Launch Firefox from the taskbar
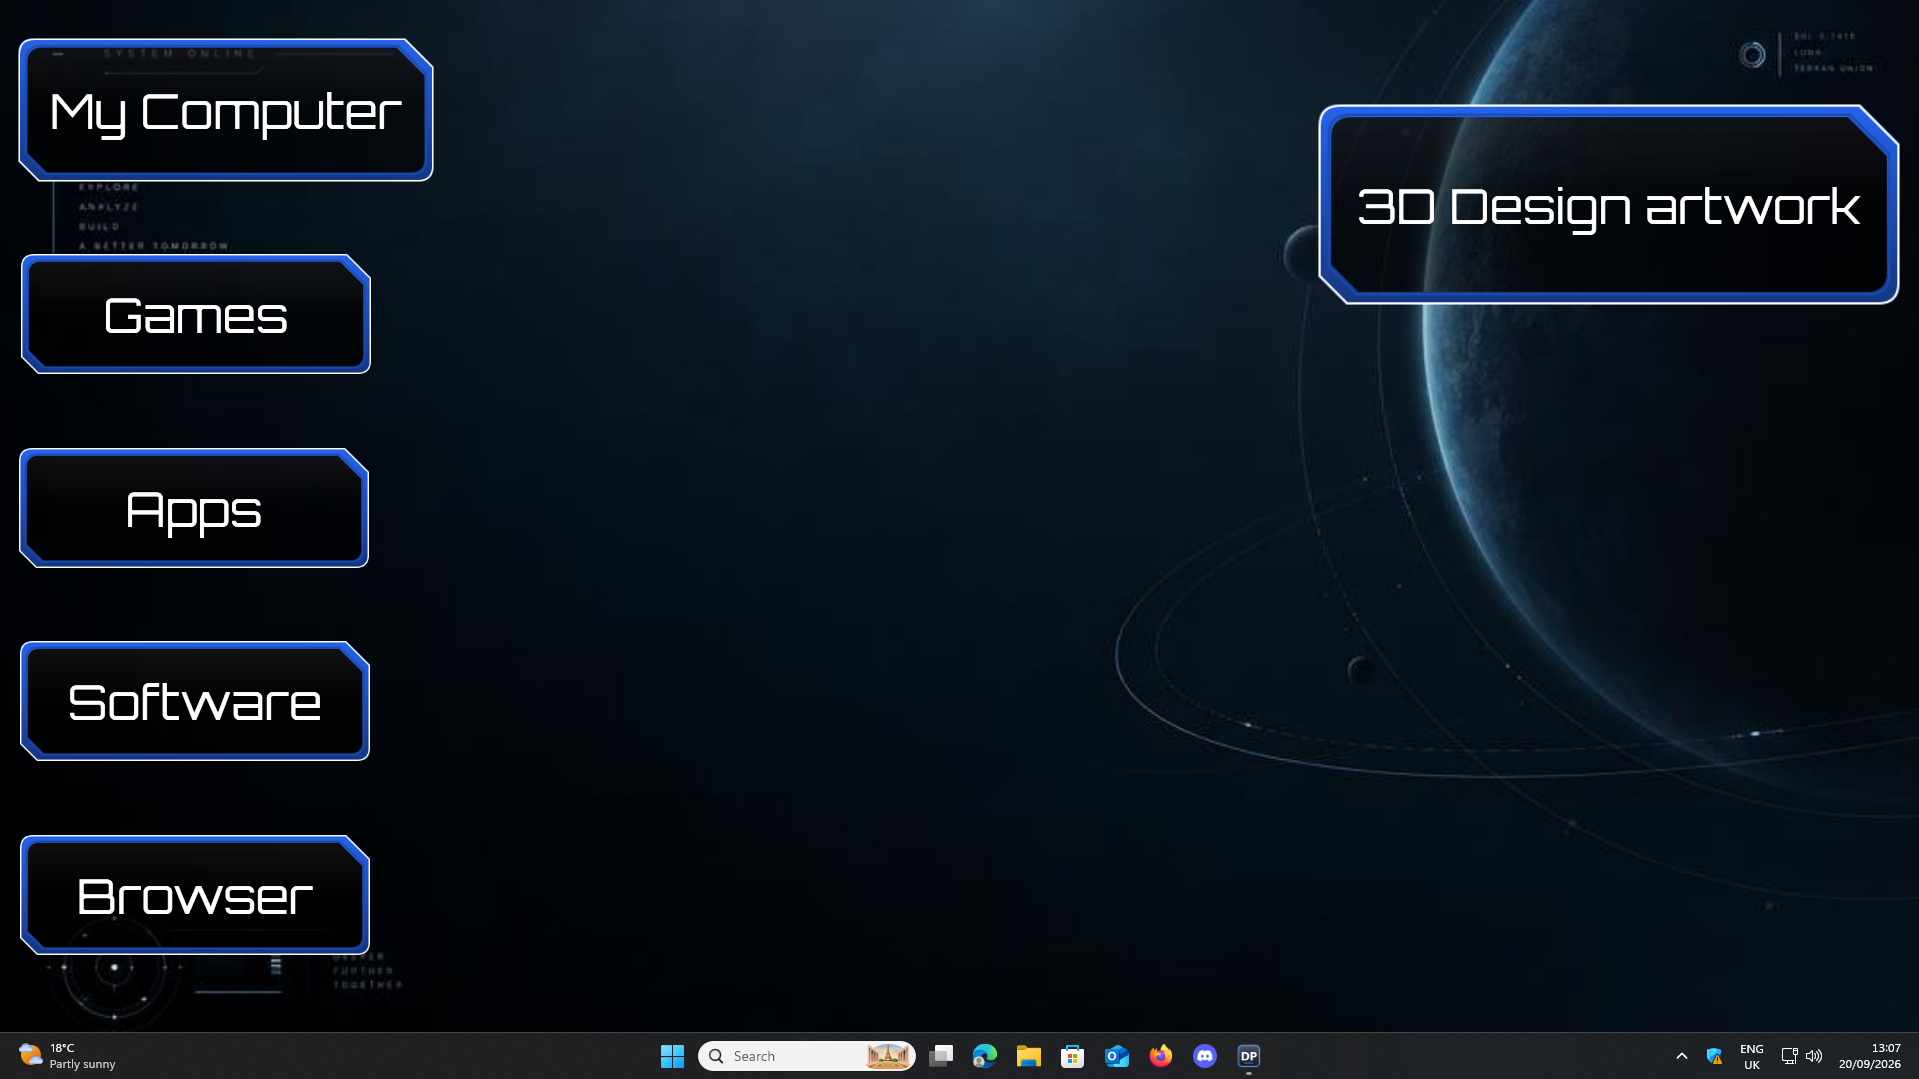 pyautogui.click(x=1161, y=1056)
